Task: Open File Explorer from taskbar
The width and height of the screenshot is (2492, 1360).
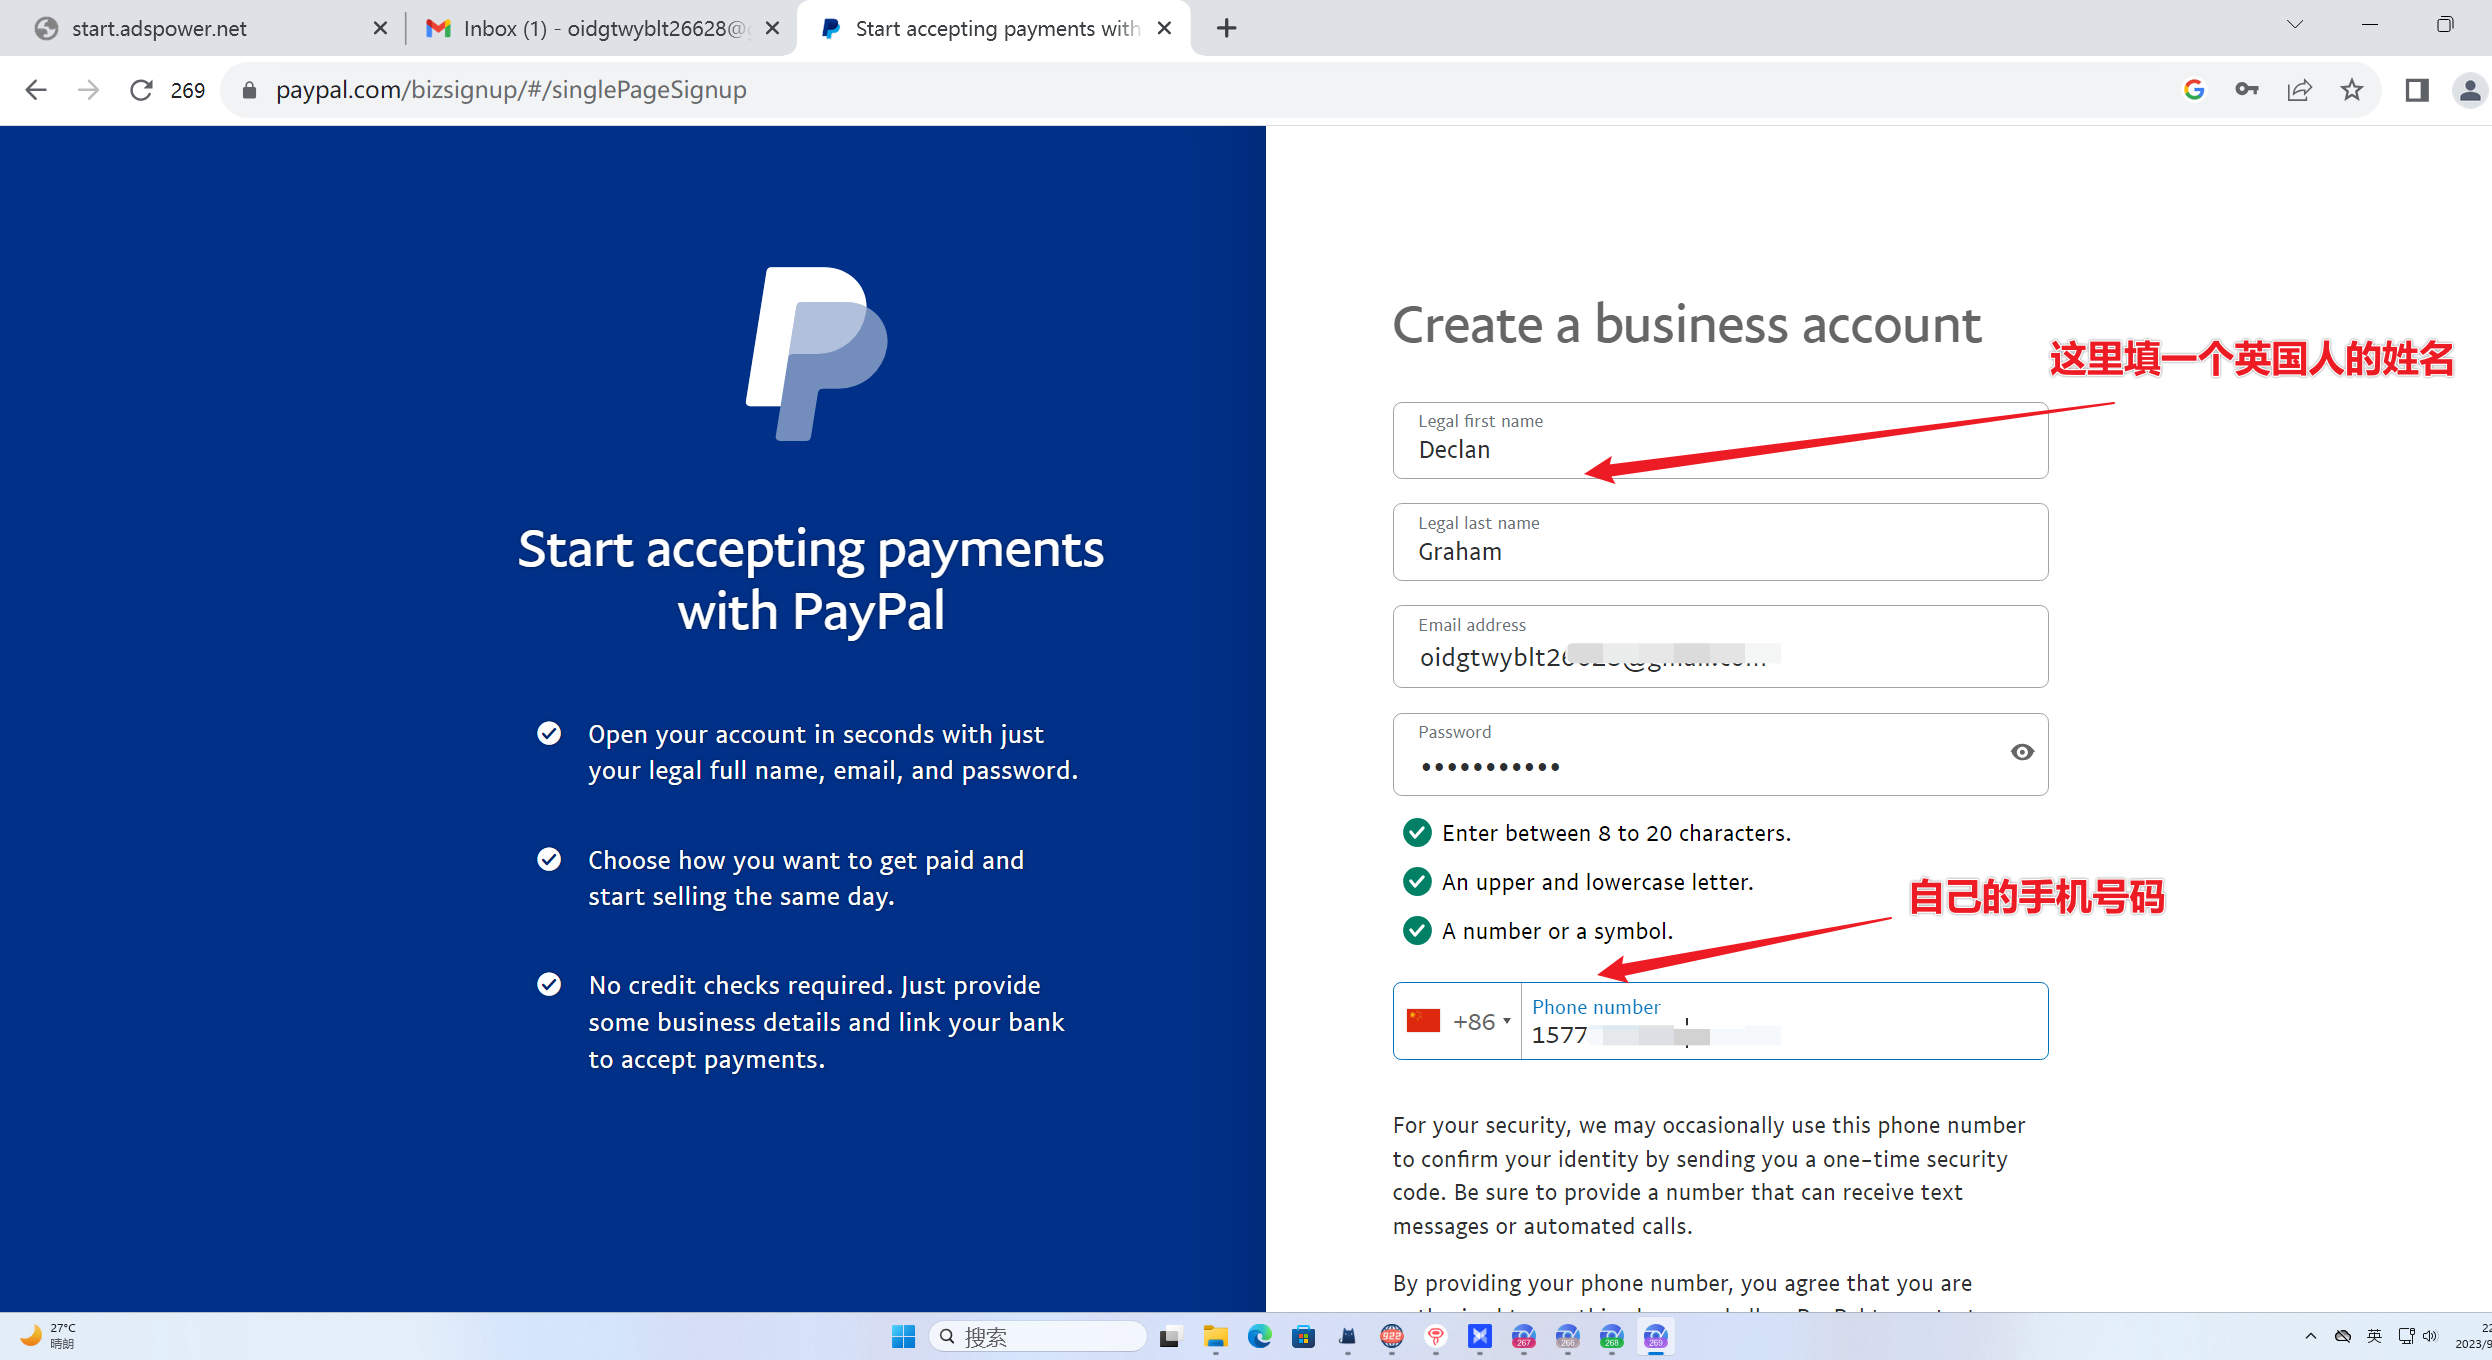Action: 1215,1336
